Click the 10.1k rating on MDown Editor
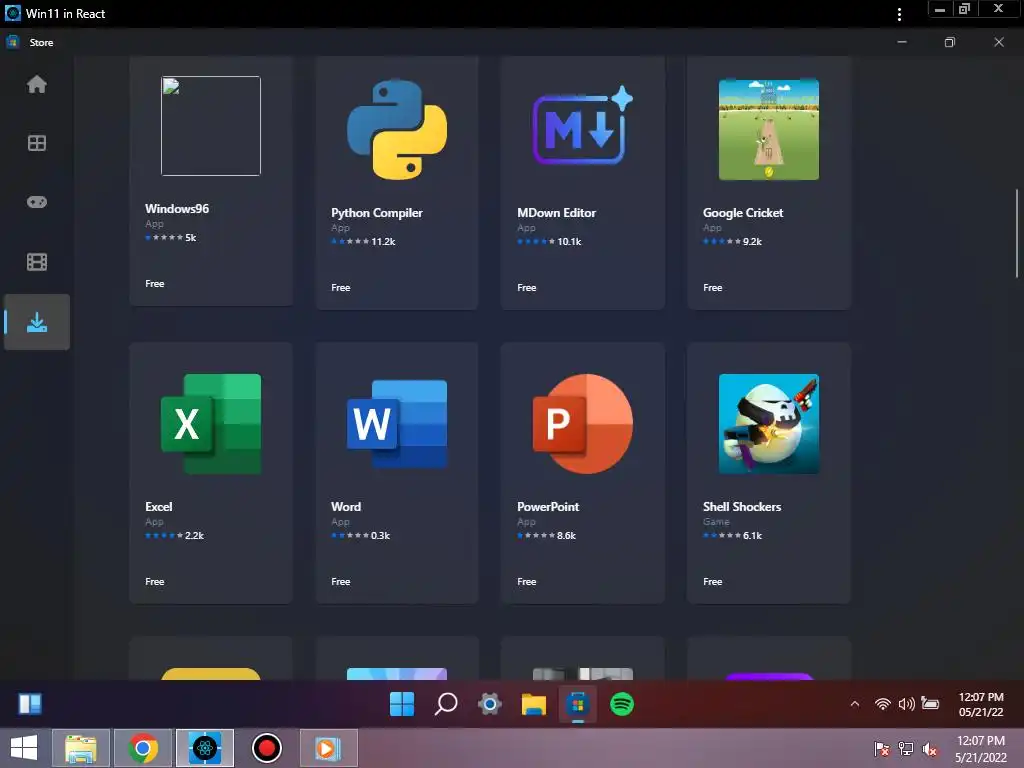Screen dimensions: 1024x768 tap(569, 242)
